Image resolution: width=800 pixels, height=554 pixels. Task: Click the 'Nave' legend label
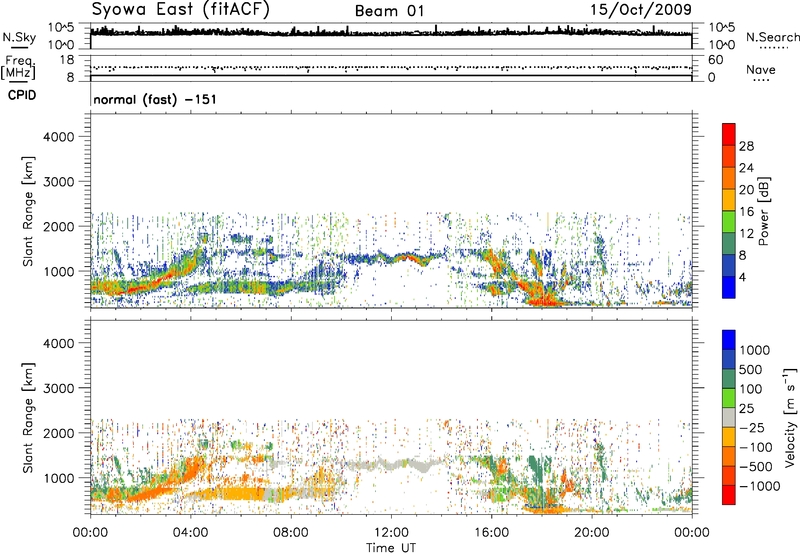761,69
